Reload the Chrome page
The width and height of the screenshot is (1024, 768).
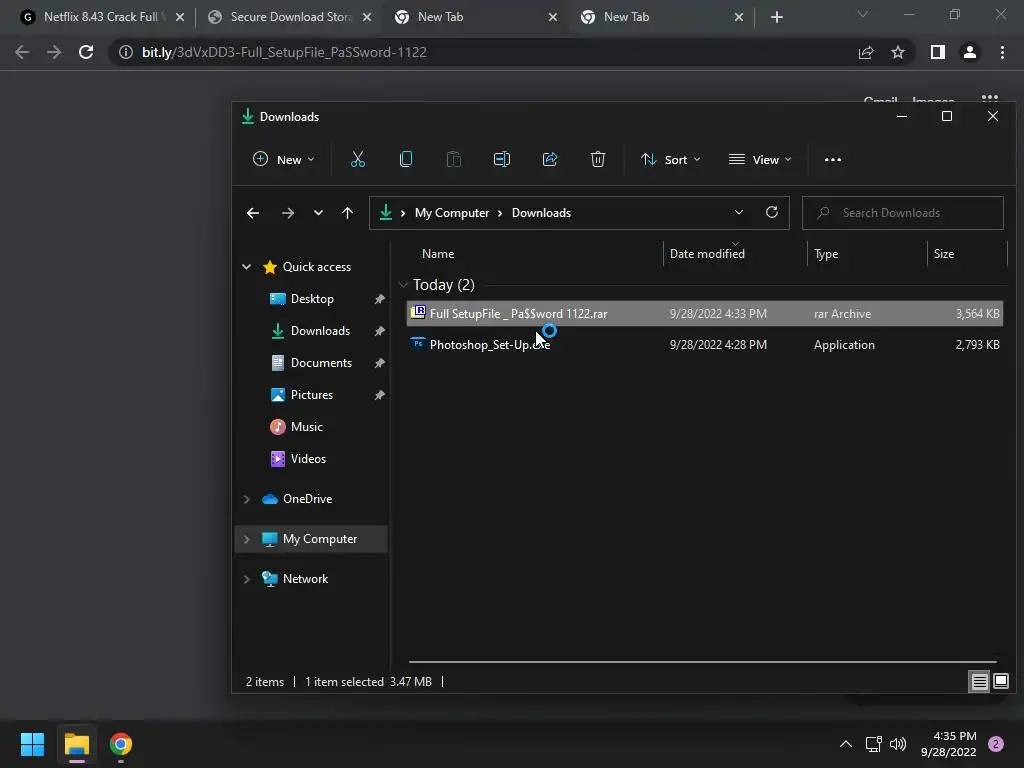pyautogui.click(x=86, y=52)
